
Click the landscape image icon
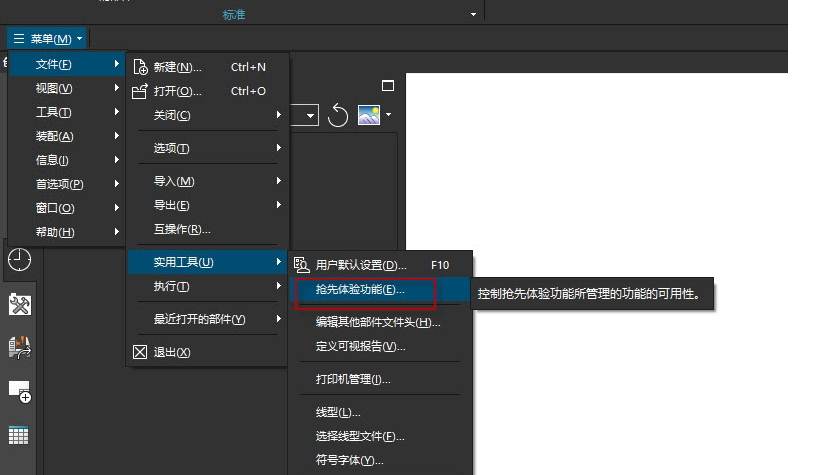pos(369,115)
